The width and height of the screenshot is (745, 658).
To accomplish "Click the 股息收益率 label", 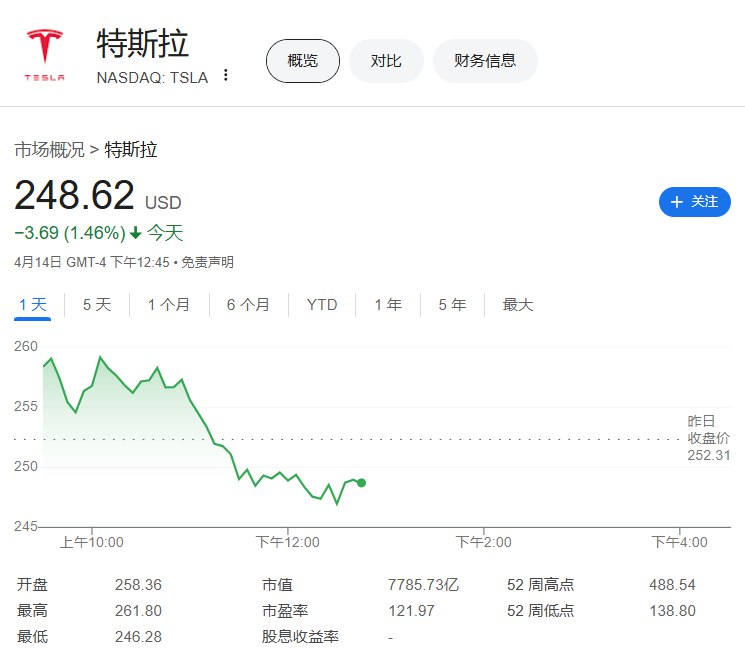I will pyautogui.click(x=300, y=637).
